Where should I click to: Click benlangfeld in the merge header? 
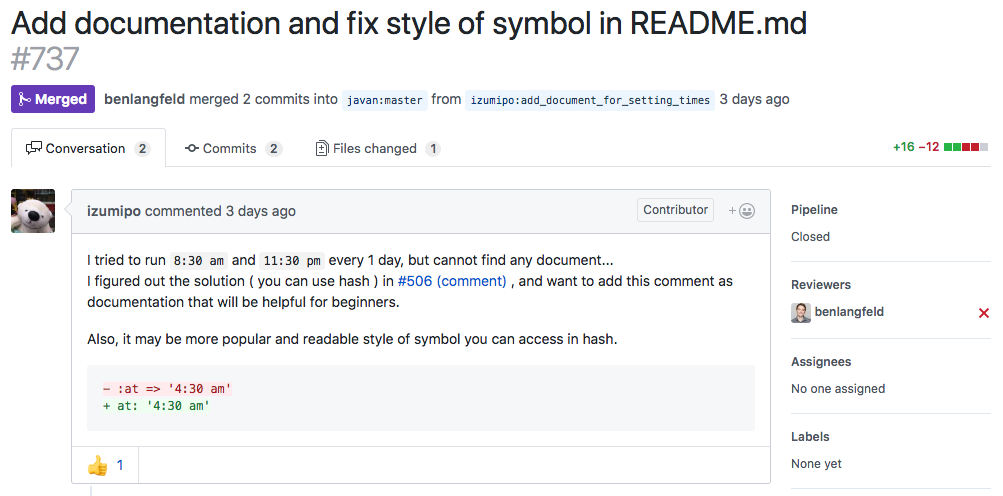coord(145,99)
